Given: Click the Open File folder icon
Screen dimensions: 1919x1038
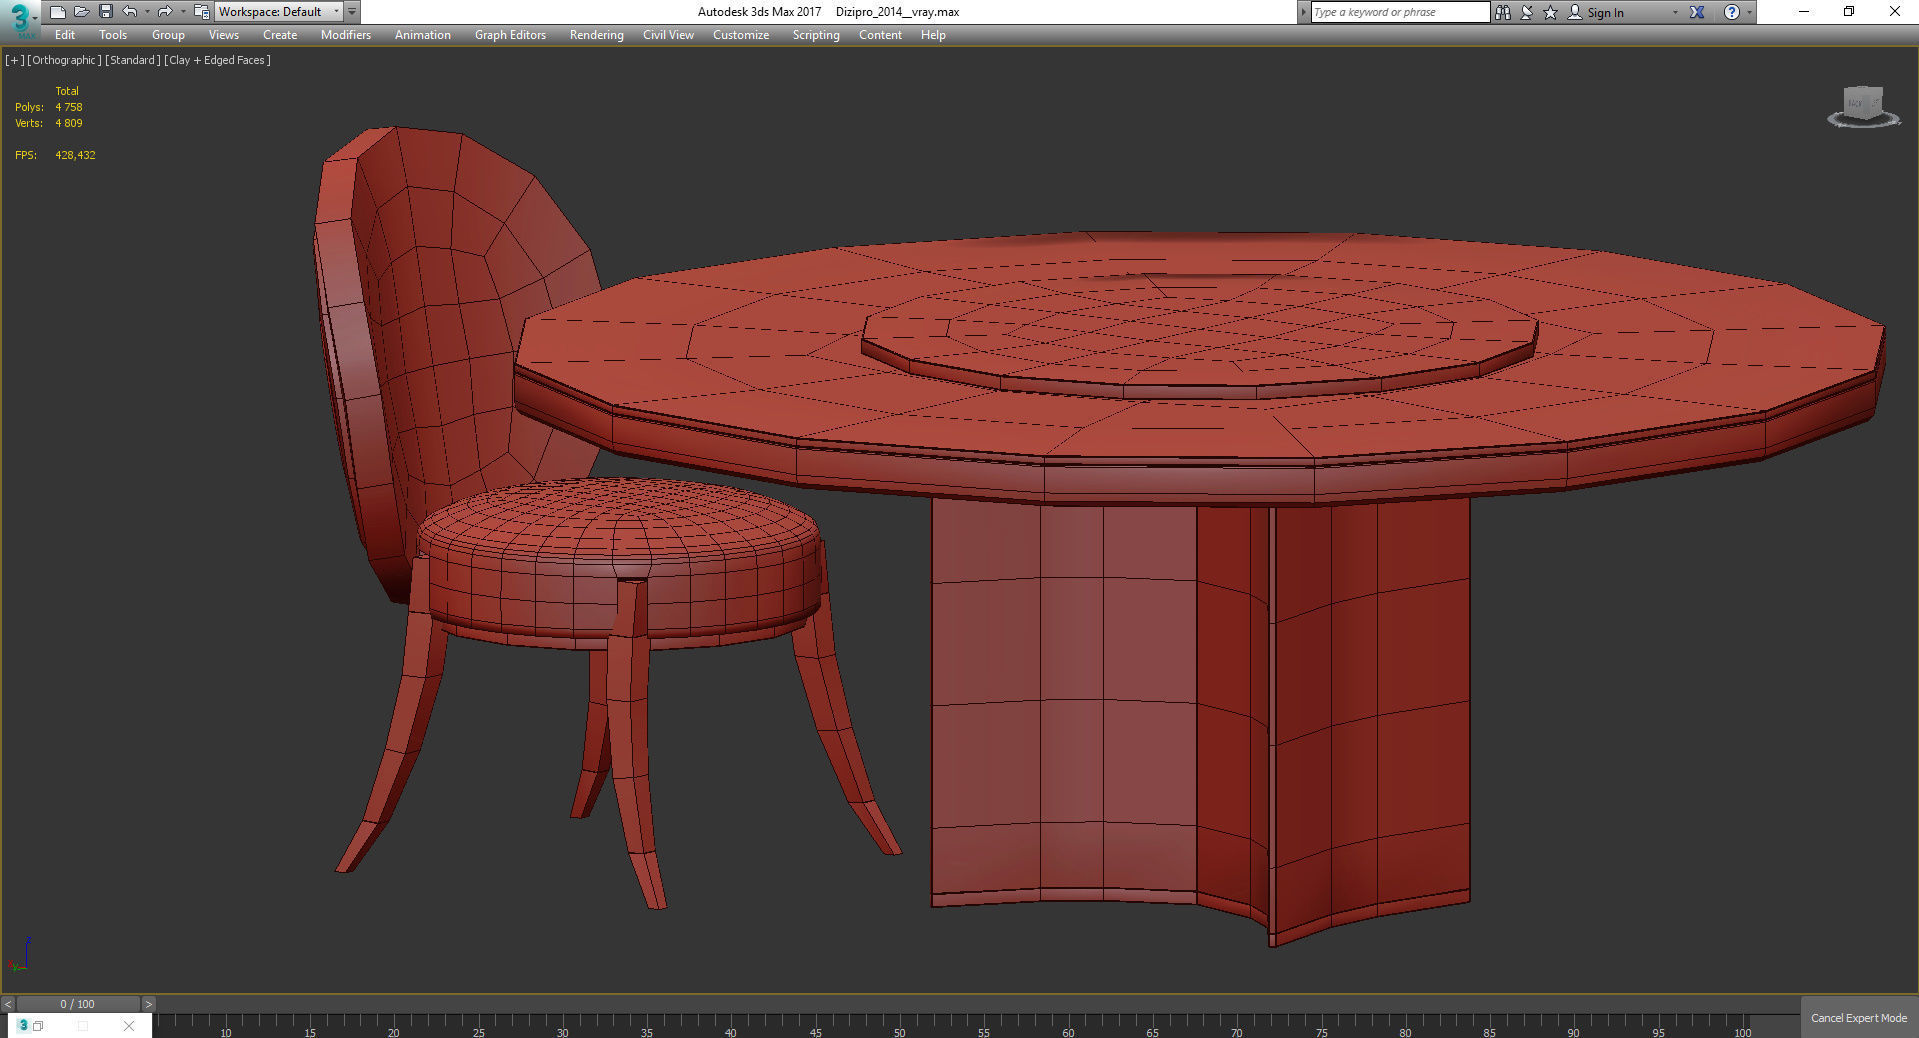Looking at the screenshot, I should point(81,12).
